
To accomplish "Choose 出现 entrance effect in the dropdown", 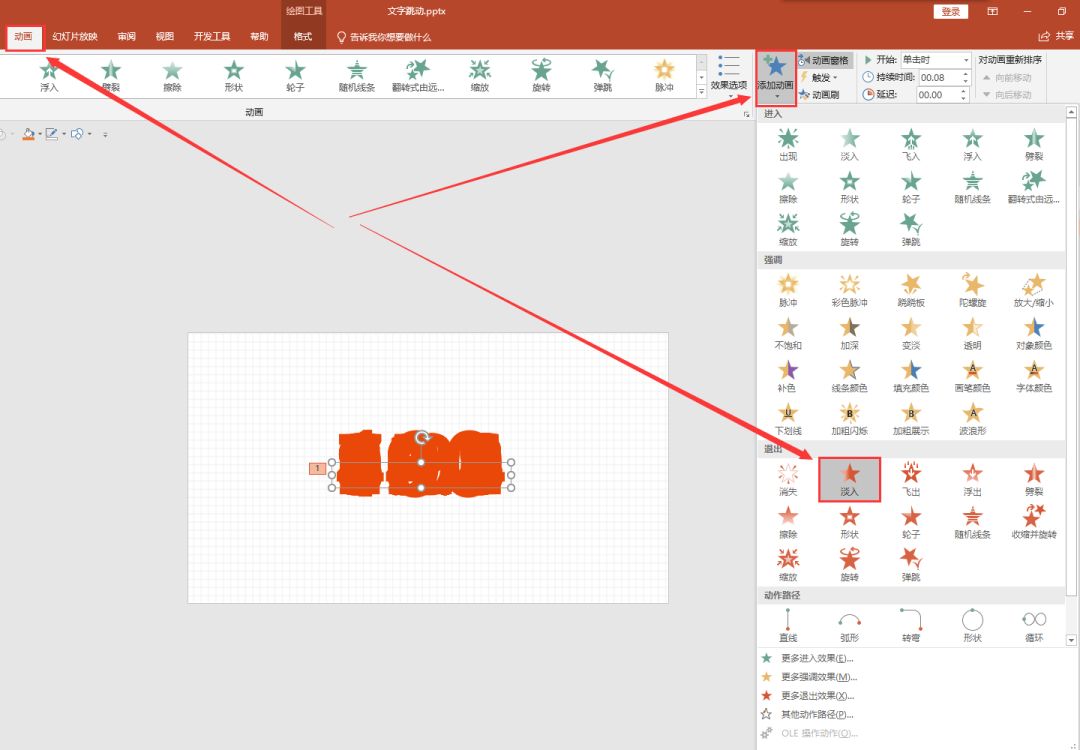I will coord(788,145).
